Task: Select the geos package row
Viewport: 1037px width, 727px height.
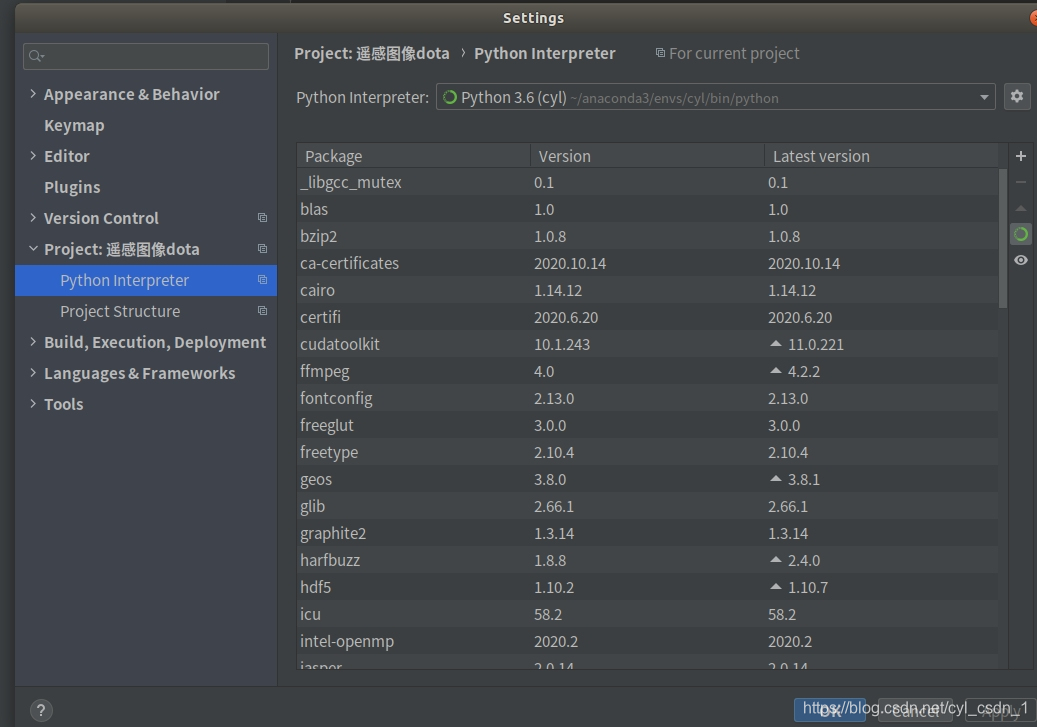Action: [x=647, y=479]
